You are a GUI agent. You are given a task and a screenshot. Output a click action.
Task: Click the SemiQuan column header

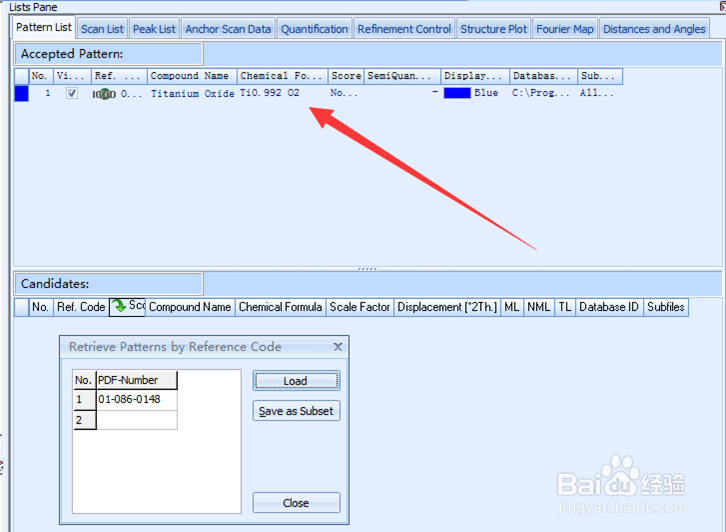[x=402, y=76]
